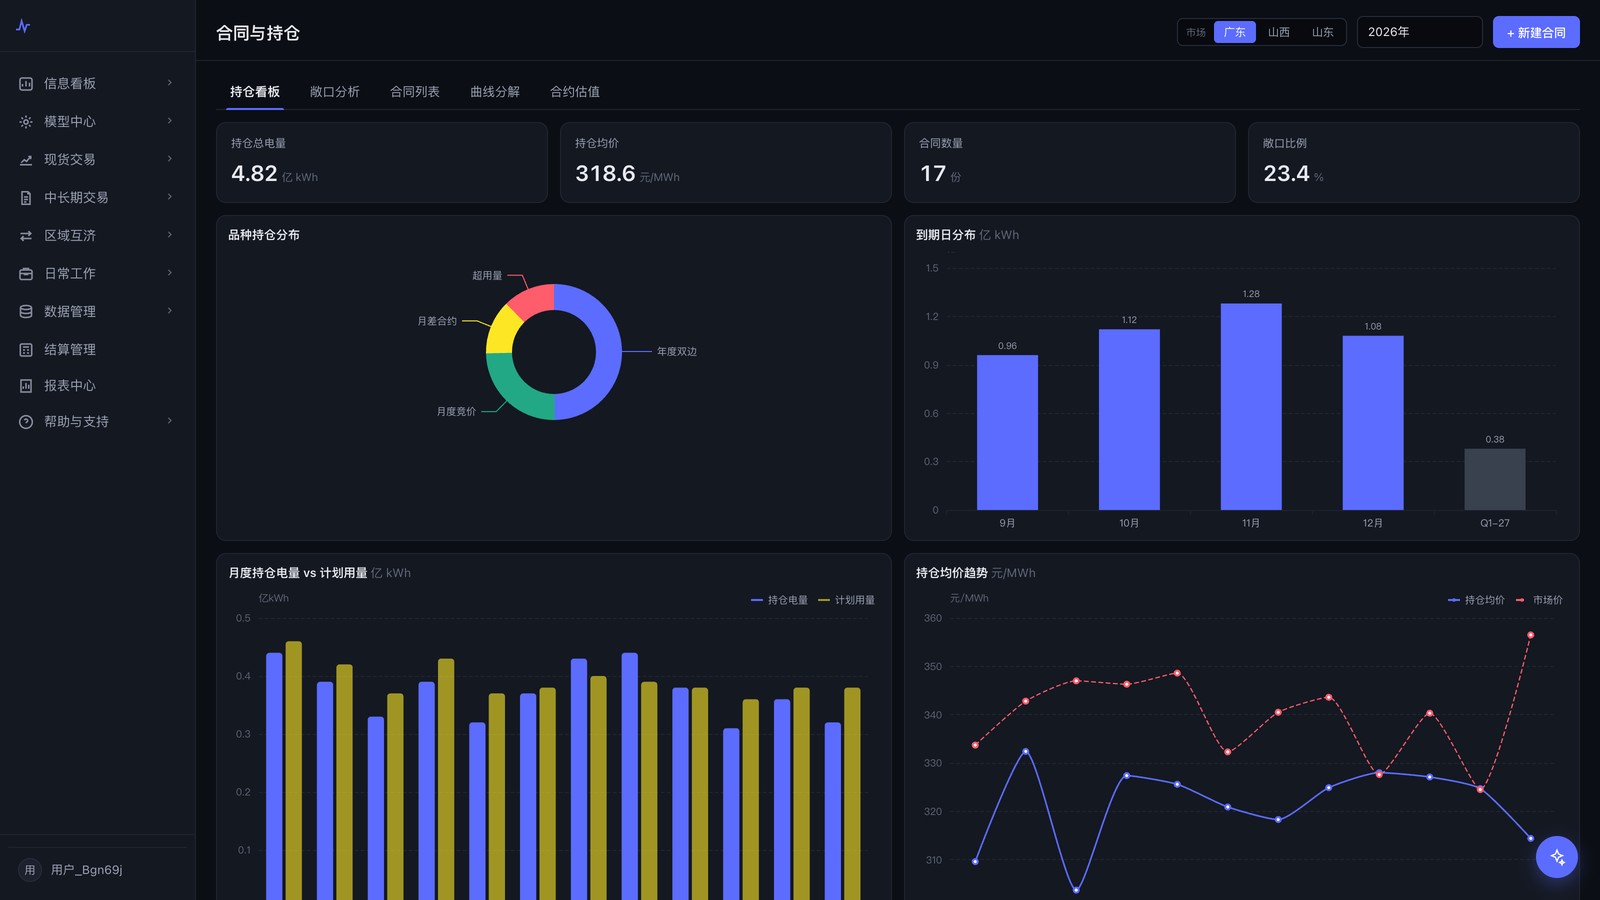Click the 帮助与支持 help icon
The height and width of the screenshot is (900, 1600).
(x=26, y=422)
